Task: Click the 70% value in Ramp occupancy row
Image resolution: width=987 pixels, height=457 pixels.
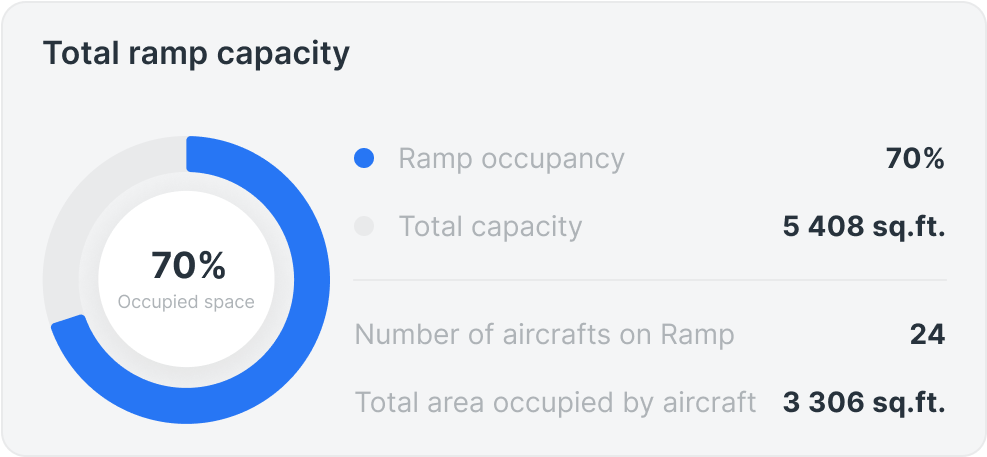Action: point(915,158)
